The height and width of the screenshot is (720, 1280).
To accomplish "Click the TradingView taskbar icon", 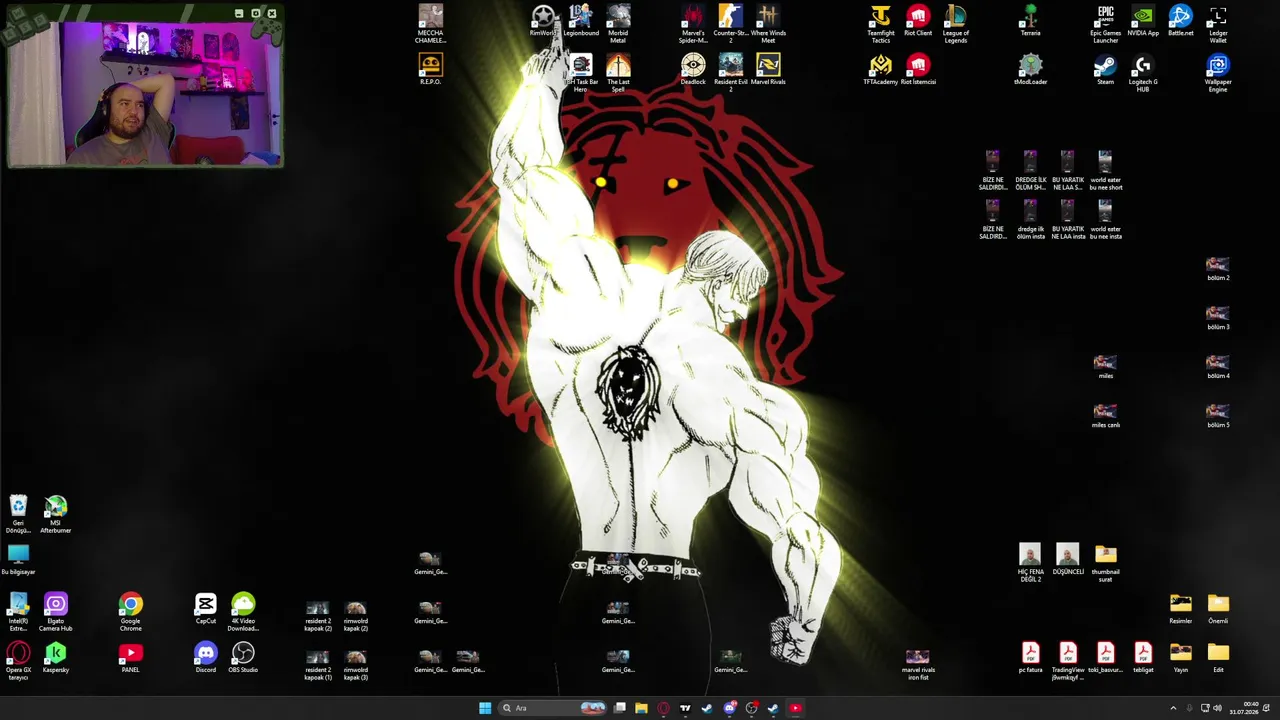I will point(685,708).
